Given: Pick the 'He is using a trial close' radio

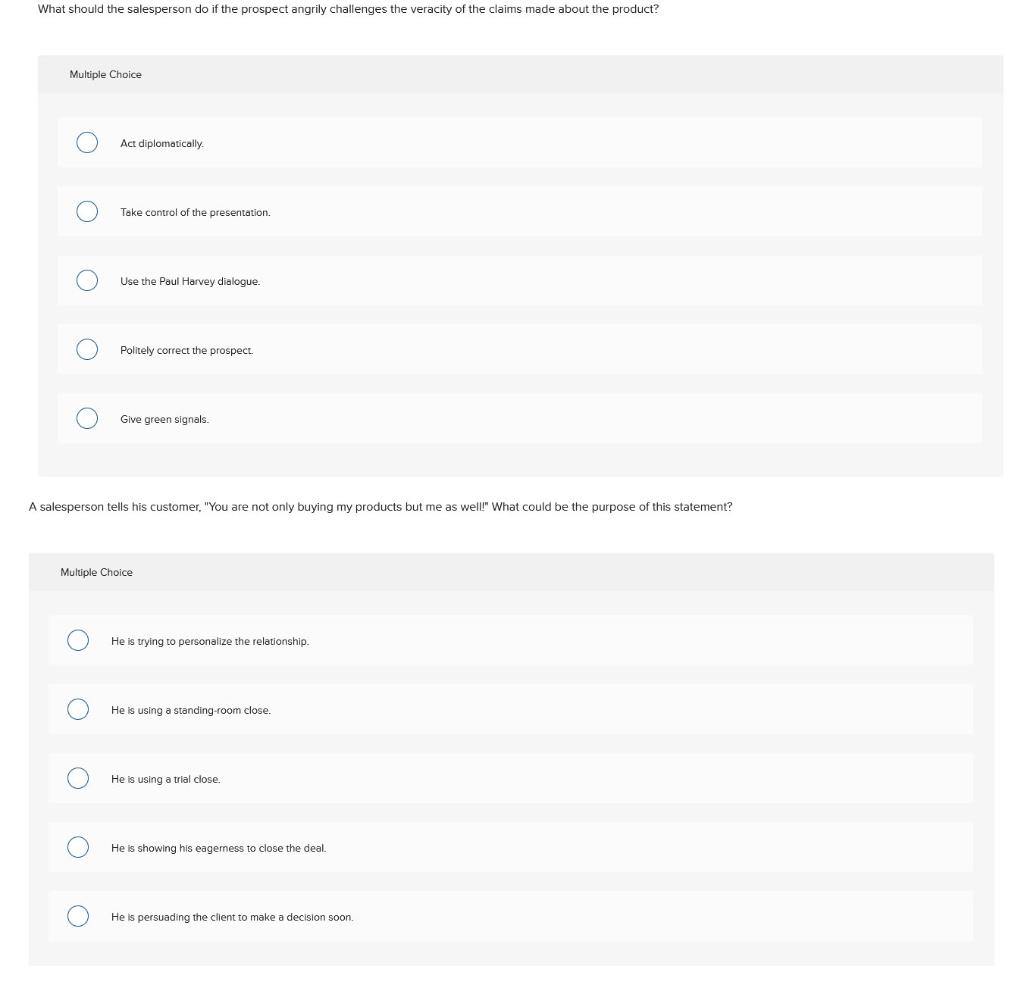Looking at the screenshot, I should [78, 779].
